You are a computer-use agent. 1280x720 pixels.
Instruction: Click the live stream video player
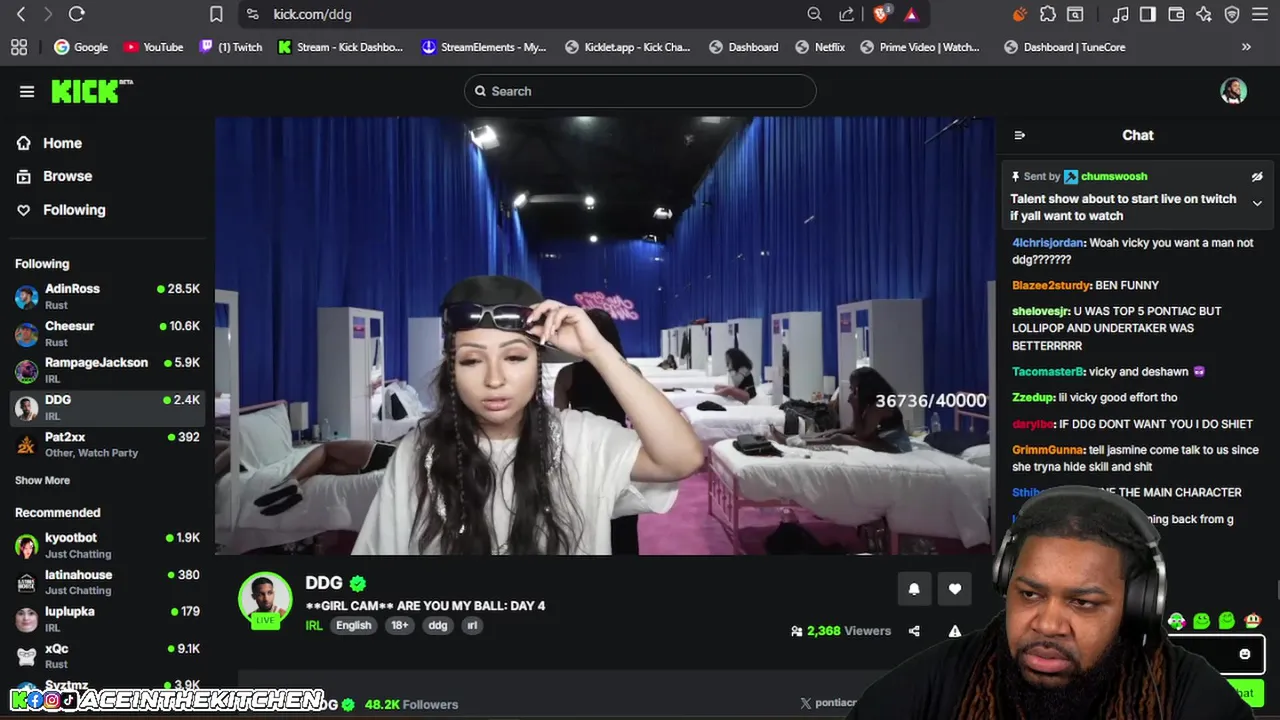[x=605, y=336]
